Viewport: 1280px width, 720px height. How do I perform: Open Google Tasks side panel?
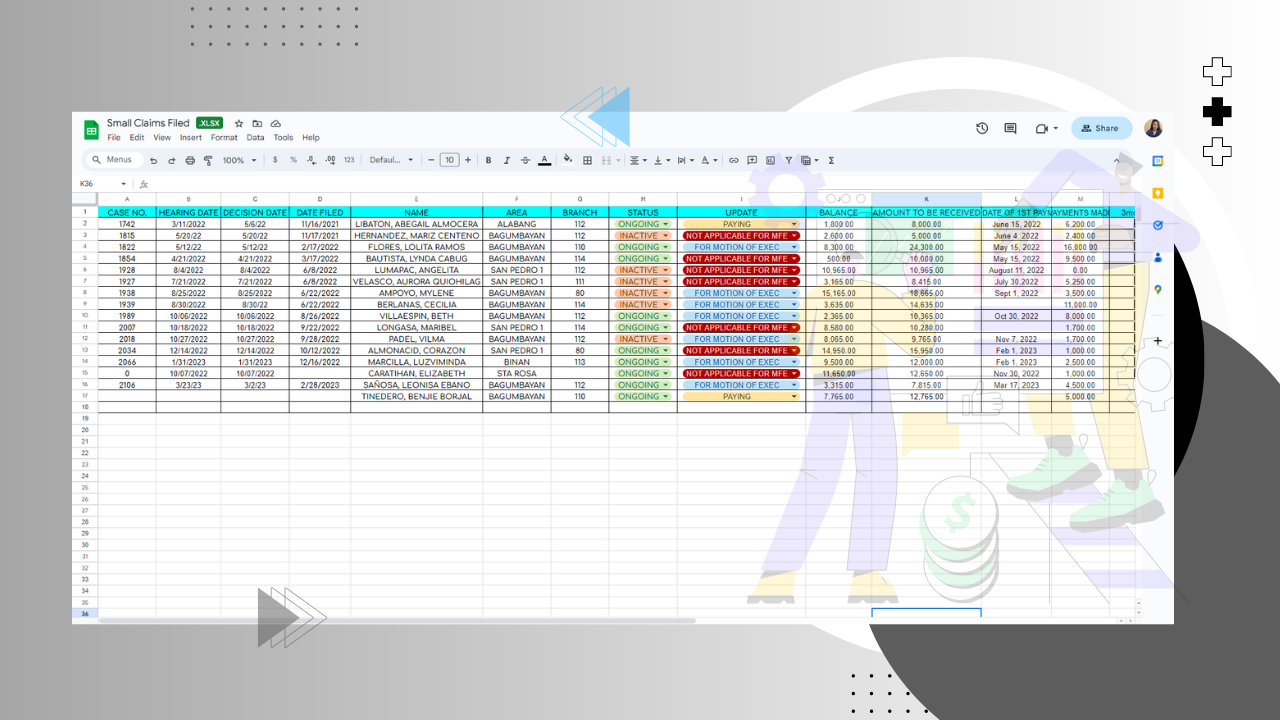(x=1158, y=225)
